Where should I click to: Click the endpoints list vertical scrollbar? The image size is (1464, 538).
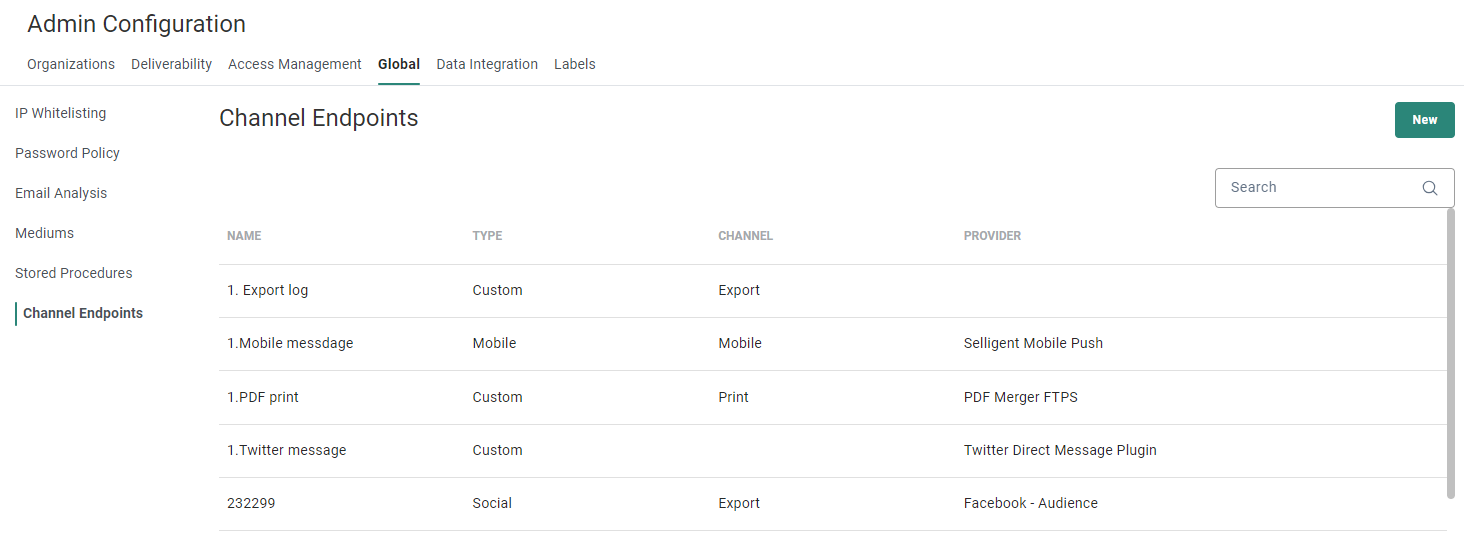pyautogui.click(x=1451, y=350)
